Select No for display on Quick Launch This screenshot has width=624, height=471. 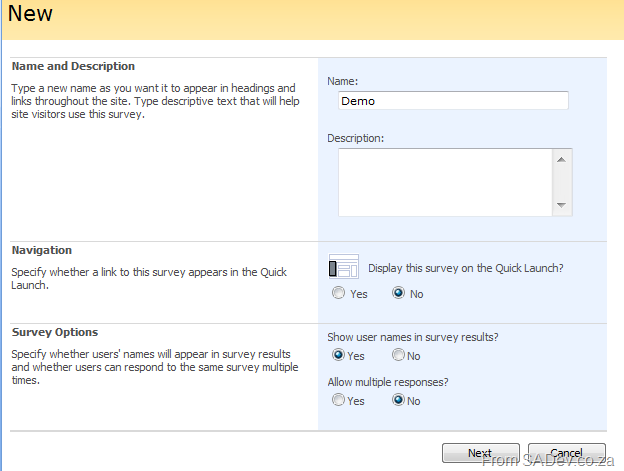[x=399, y=294]
